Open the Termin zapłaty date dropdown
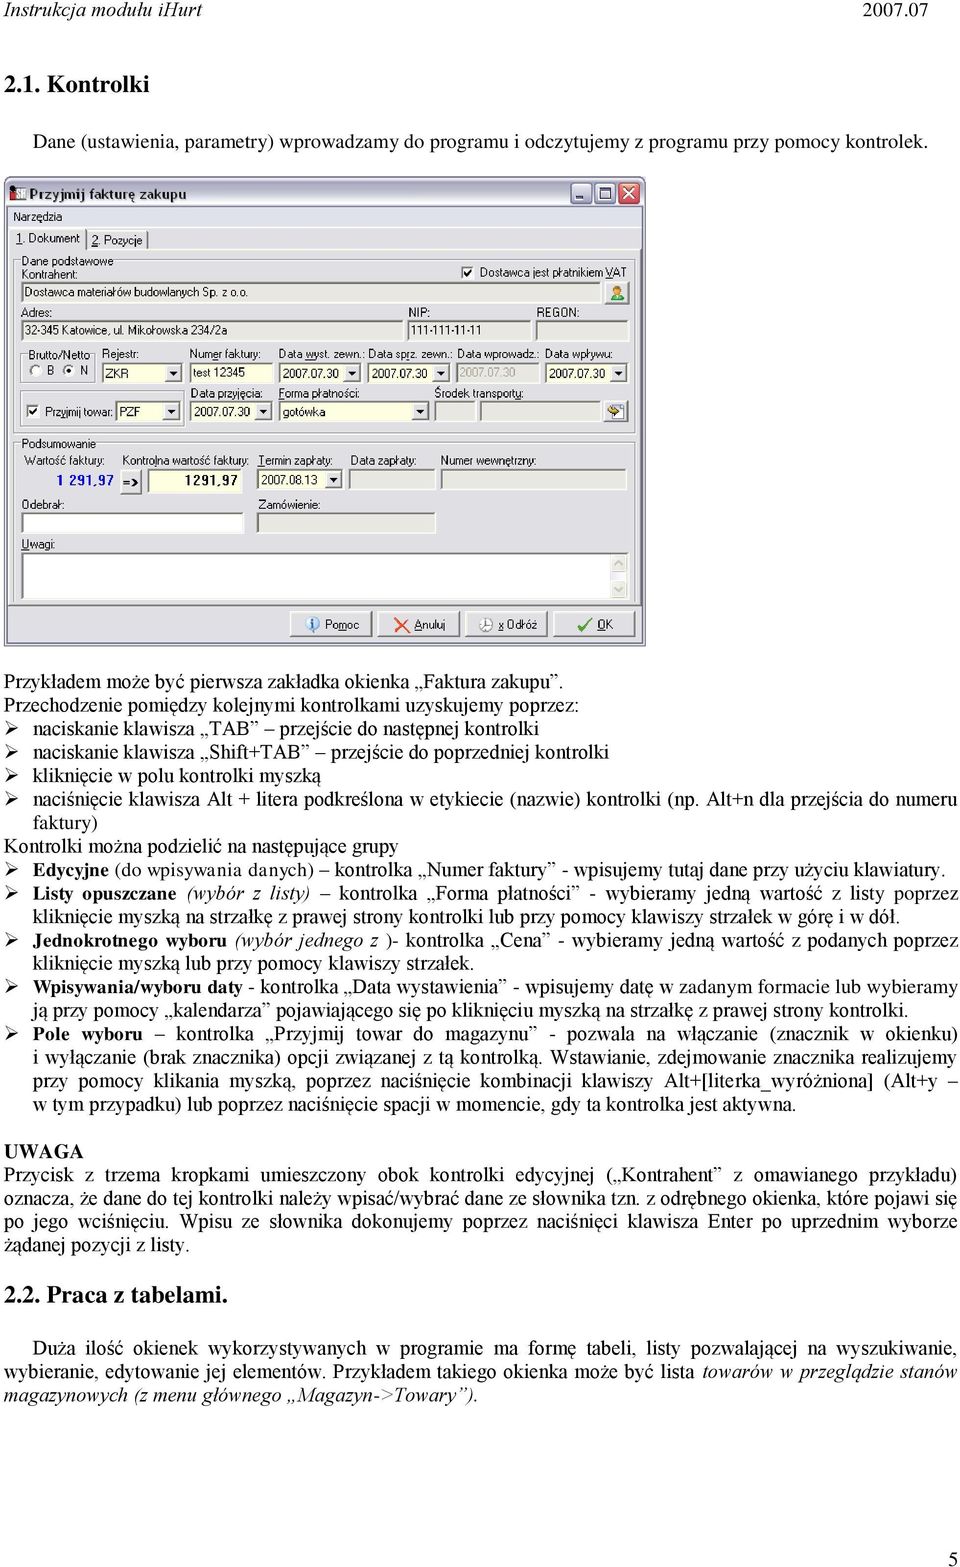960x1567 pixels. 333,480
